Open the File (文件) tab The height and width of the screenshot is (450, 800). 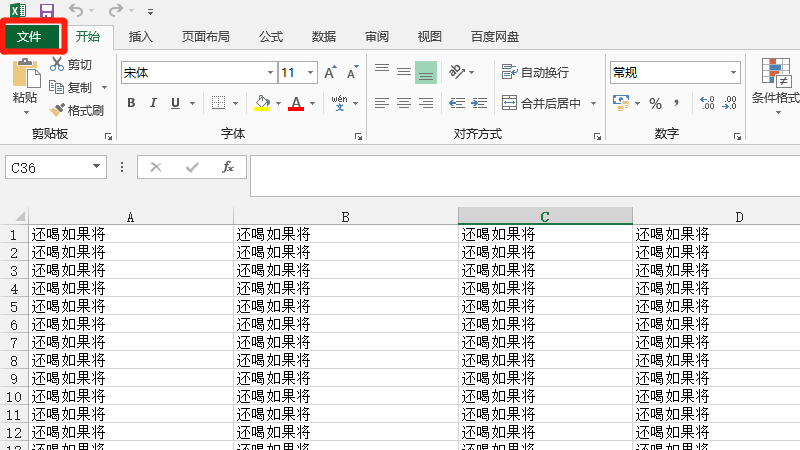pyautogui.click(x=29, y=37)
